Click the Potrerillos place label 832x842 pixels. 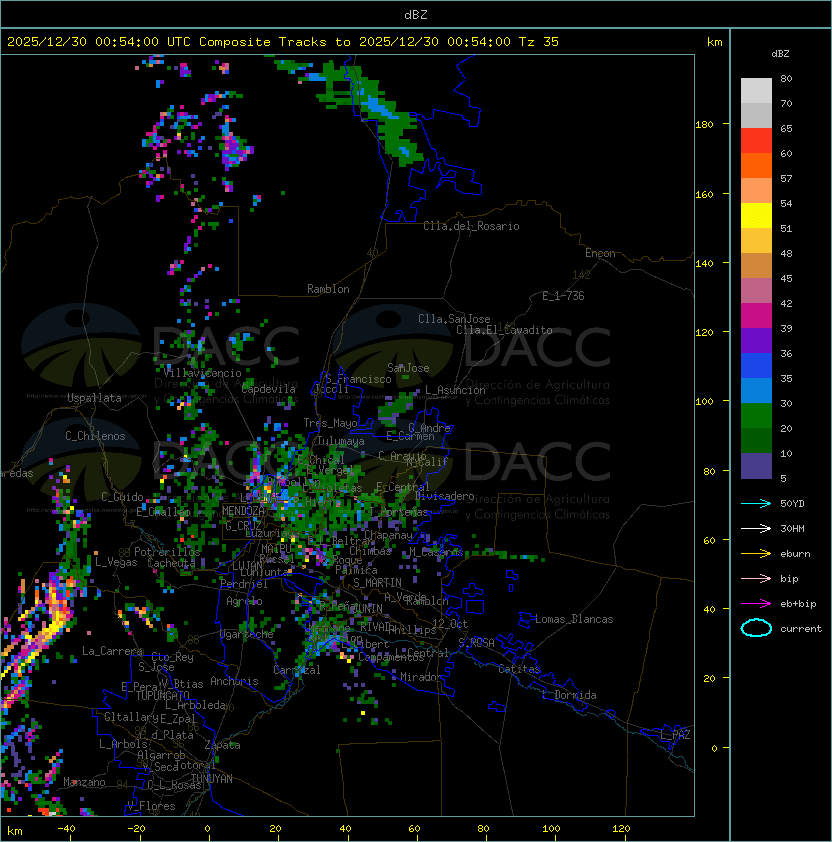click(x=167, y=552)
